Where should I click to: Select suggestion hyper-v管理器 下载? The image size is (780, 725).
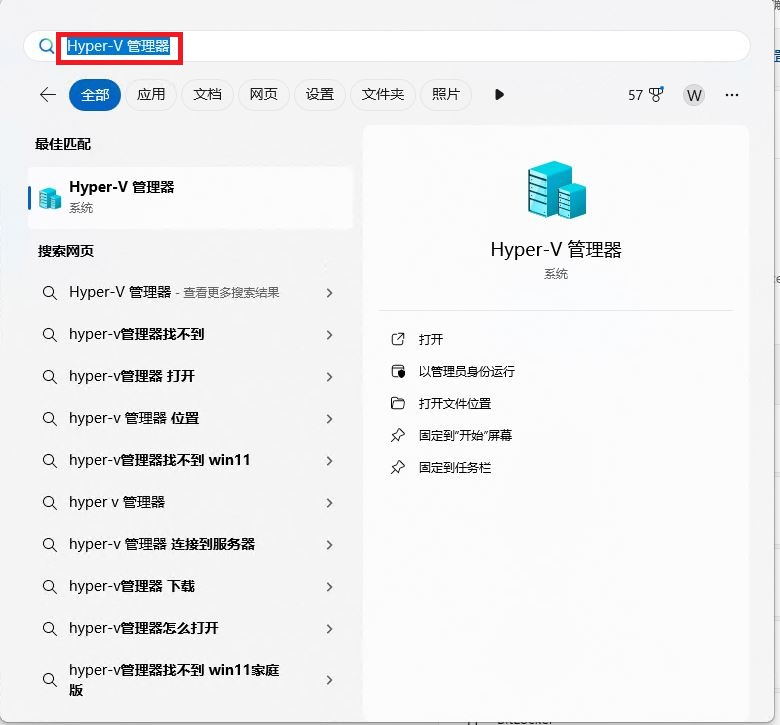[191, 586]
